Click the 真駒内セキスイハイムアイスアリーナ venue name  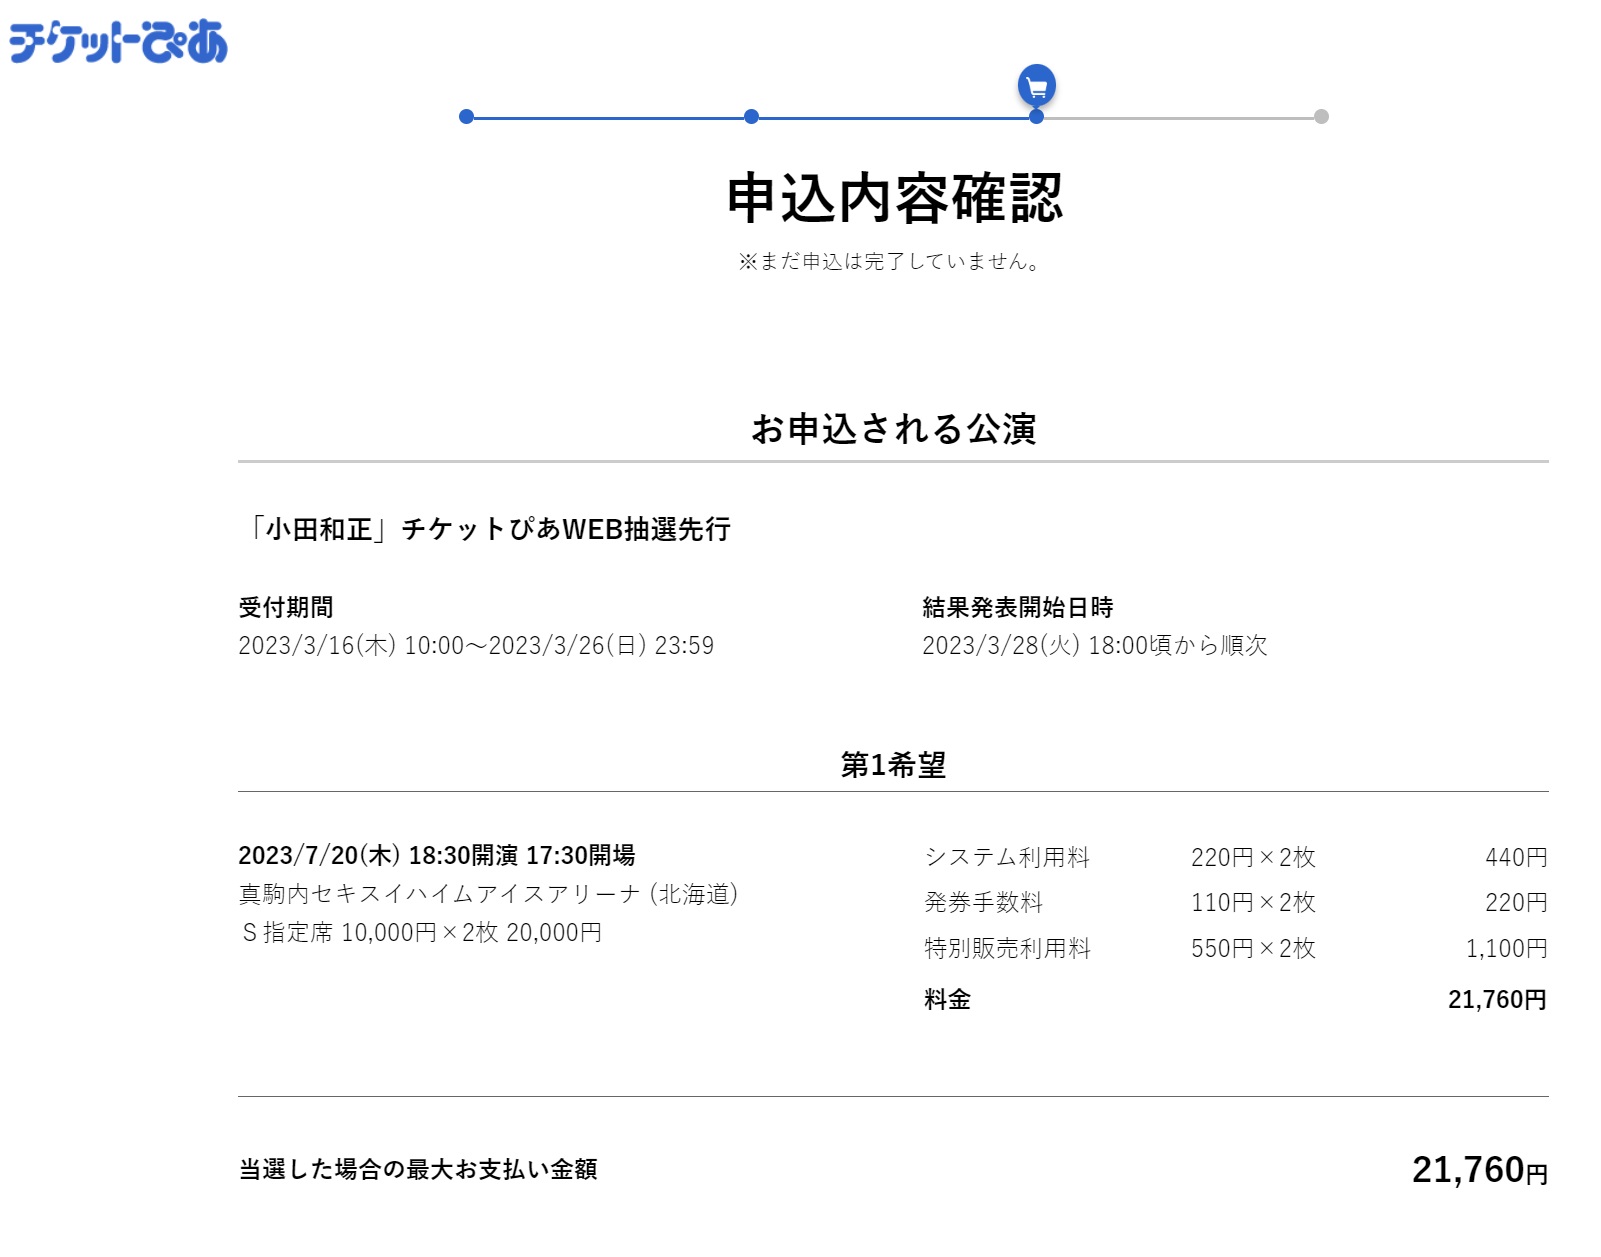click(488, 894)
